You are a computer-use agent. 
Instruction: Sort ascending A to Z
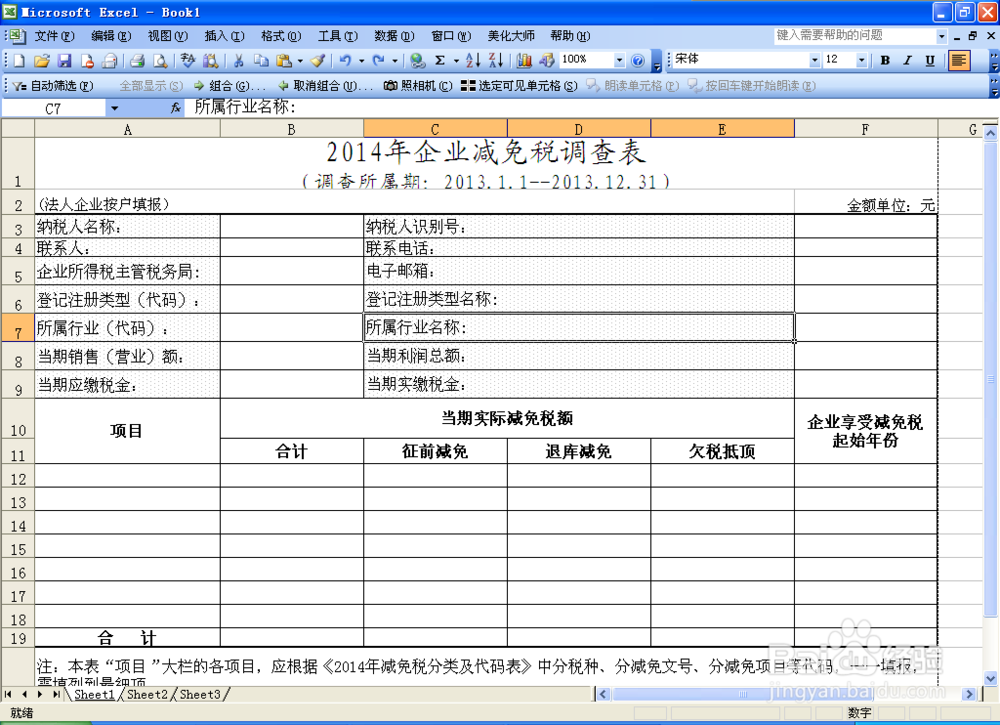pos(473,61)
